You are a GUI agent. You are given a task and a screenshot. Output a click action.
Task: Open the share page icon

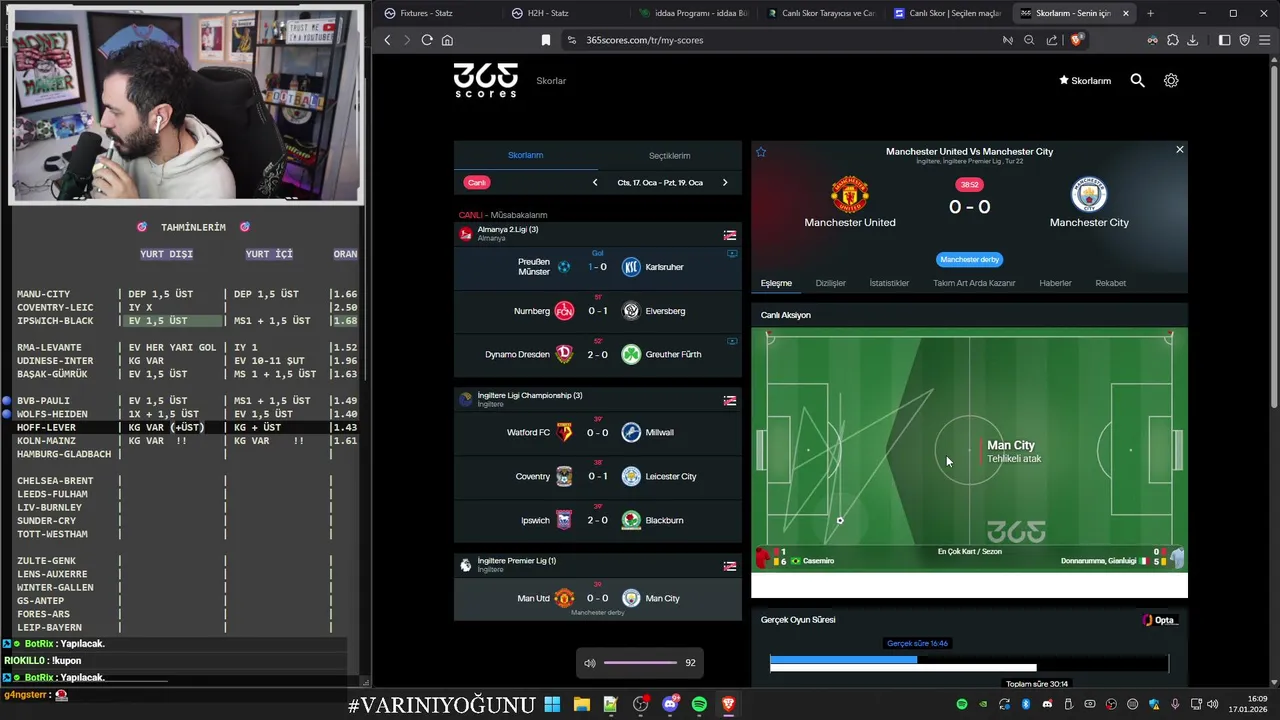pos(1052,40)
